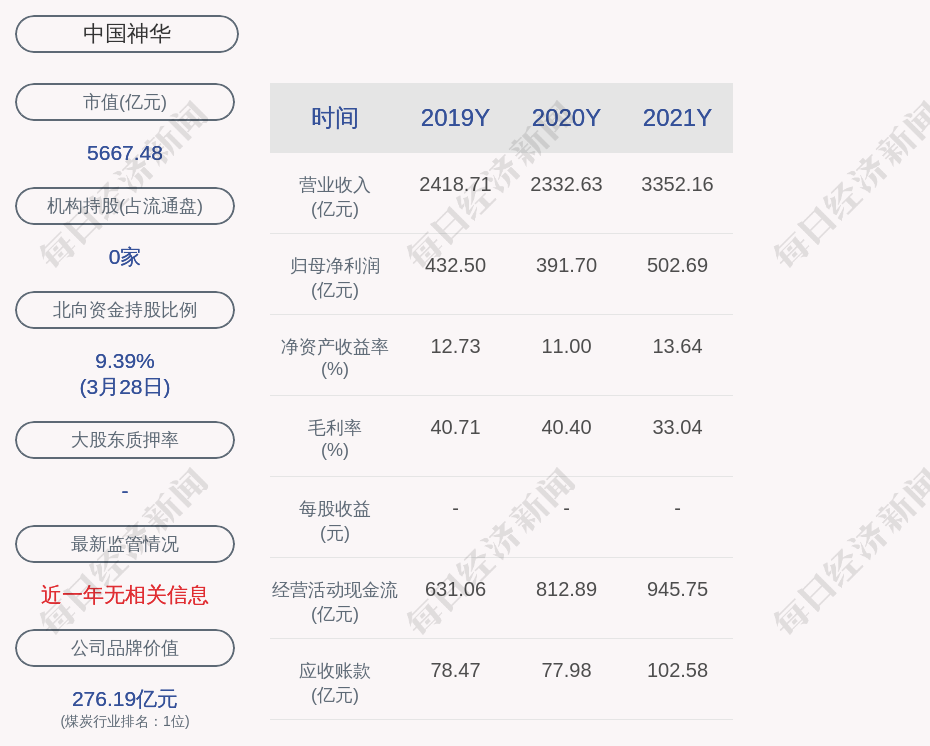This screenshot has width=930, height=746.
Task: Click the 机构持股(占流通盘) label
Action: tap(125, 206)
